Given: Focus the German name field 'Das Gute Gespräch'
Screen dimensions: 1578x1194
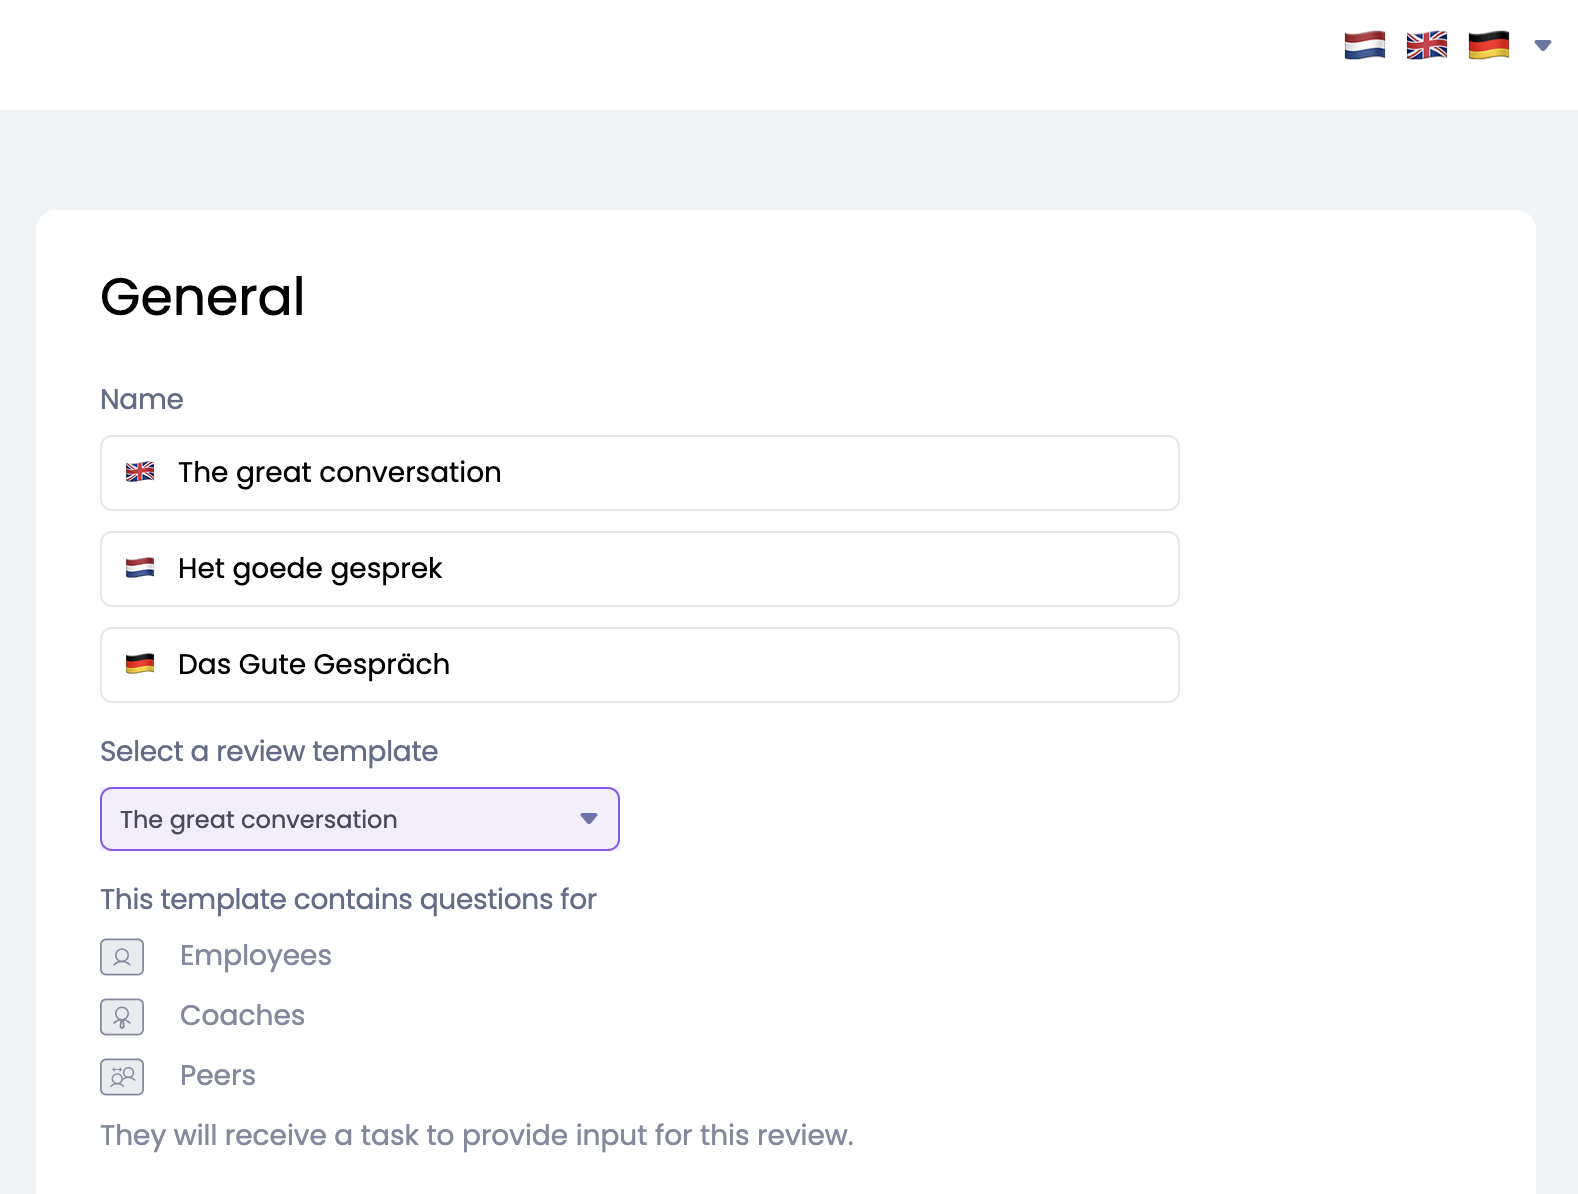Looking at the screenshot, I should [660, 665].
